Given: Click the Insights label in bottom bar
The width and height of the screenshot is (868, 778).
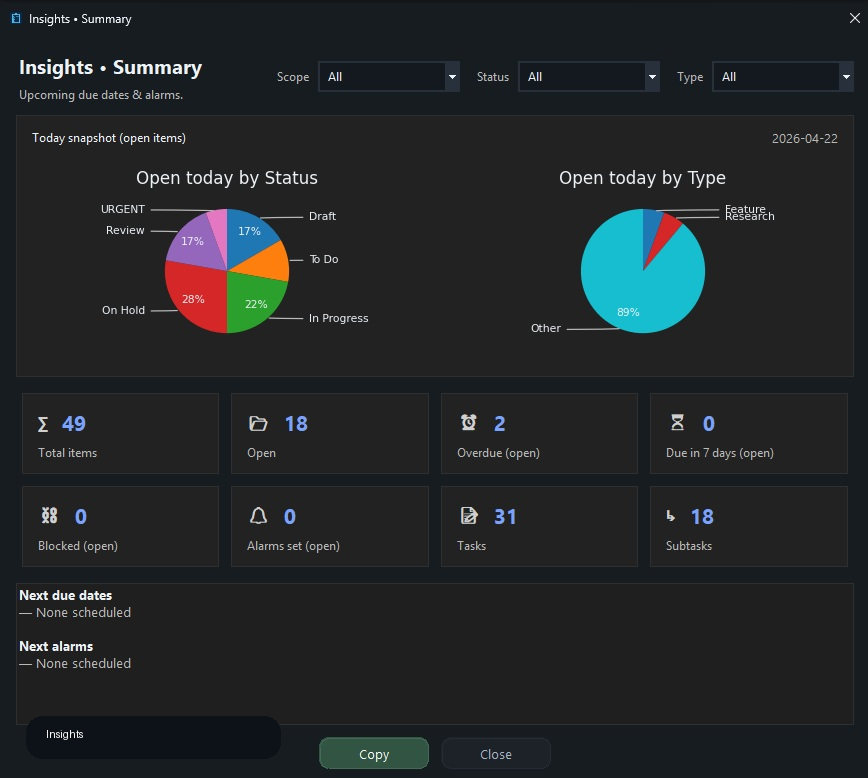Looking at the screenshot, I should 64,734.
